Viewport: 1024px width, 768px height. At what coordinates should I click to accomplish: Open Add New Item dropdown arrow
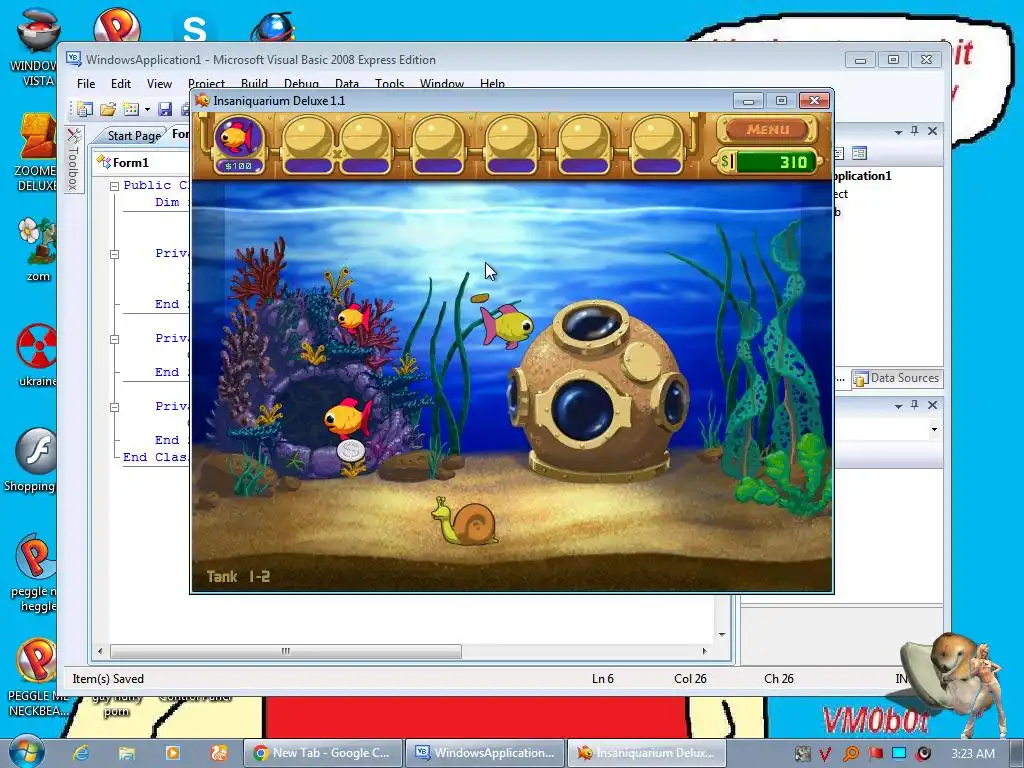tap(147, 110)
